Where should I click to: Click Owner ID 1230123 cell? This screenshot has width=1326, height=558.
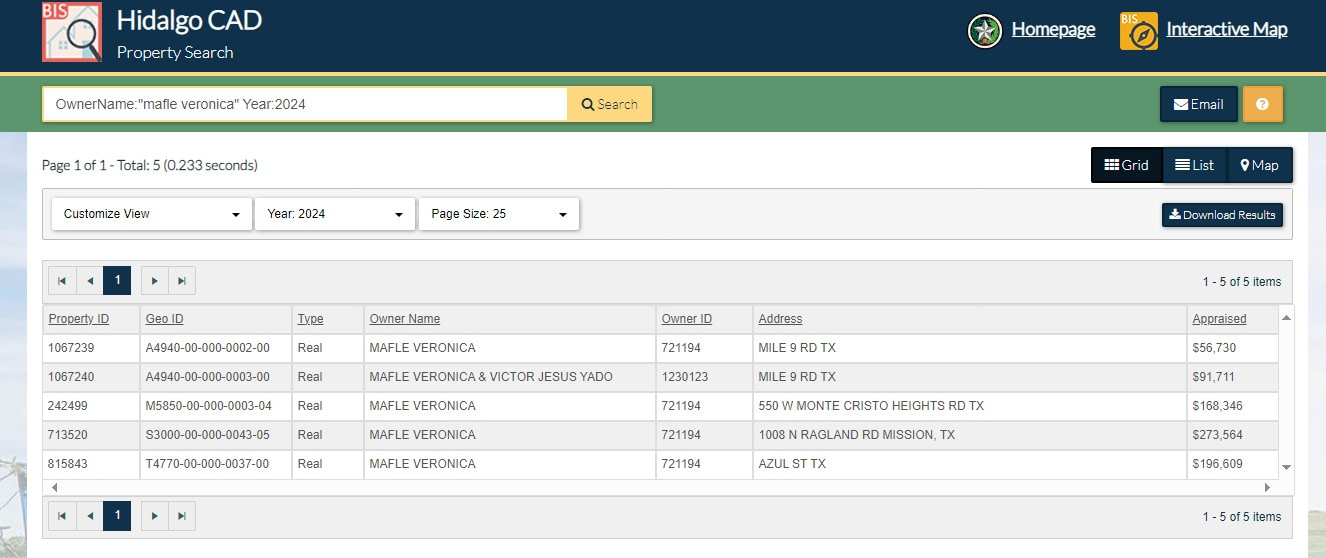point(704,377)
